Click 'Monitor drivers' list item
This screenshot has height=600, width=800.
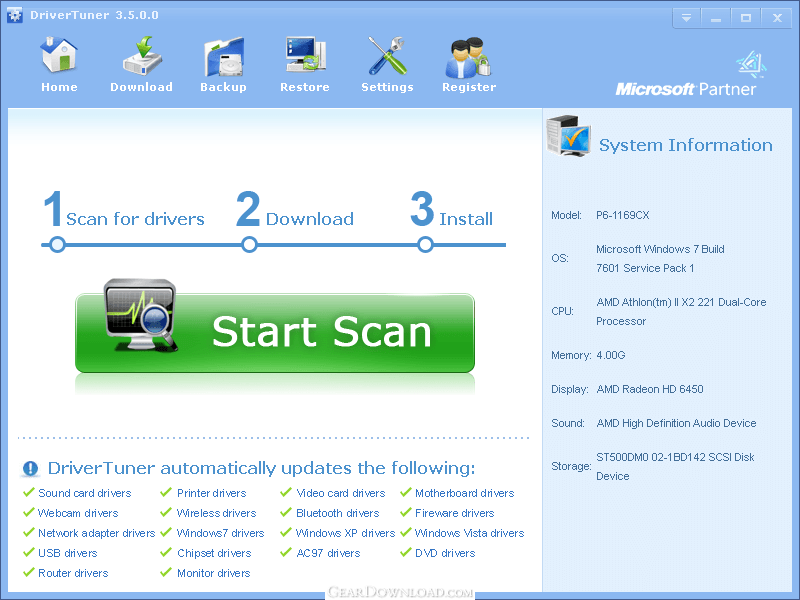[x=213, y=573]
